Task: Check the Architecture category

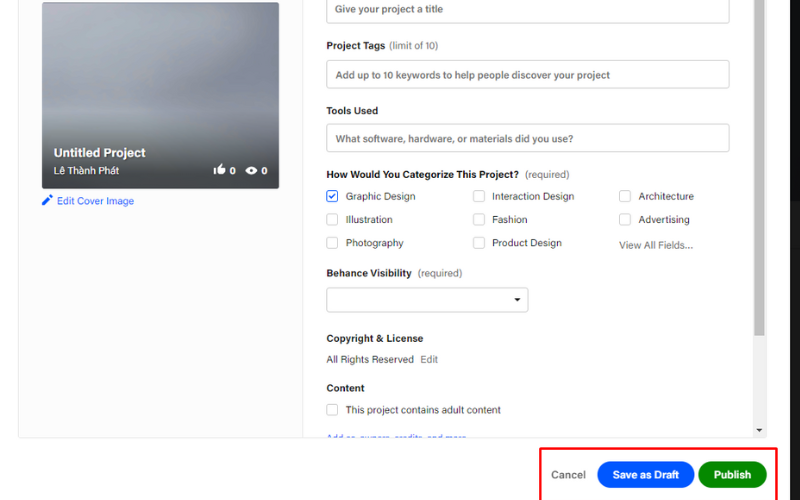Action: click(625, 196)
